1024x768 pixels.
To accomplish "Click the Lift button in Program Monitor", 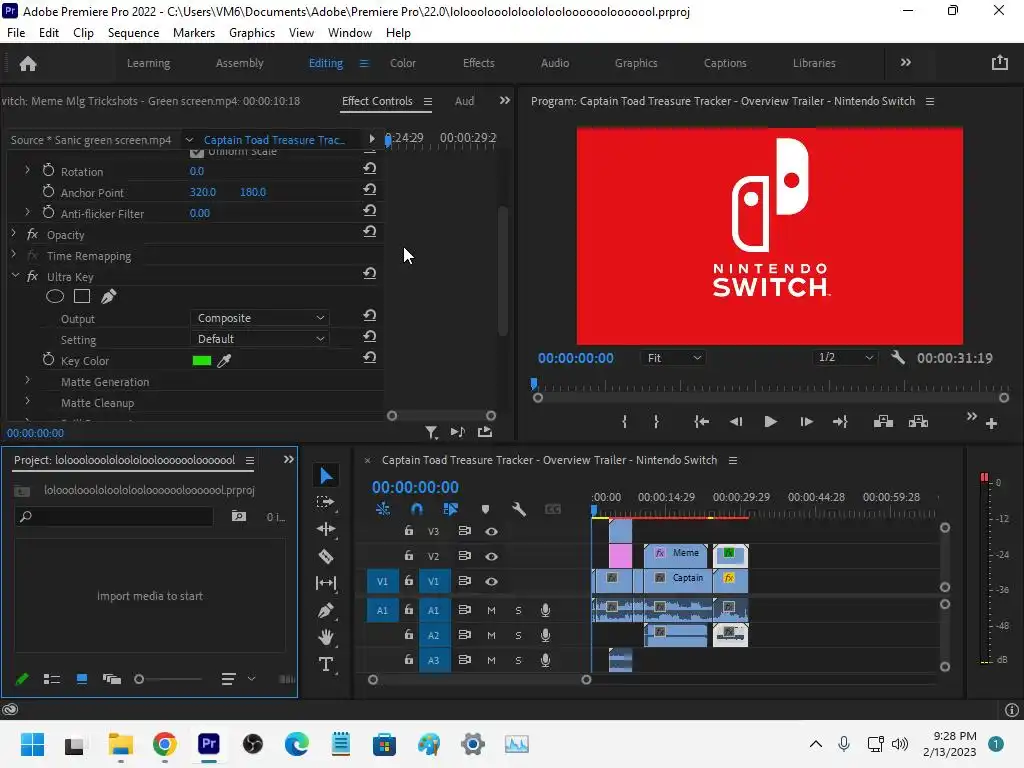I will click(883, 422).
